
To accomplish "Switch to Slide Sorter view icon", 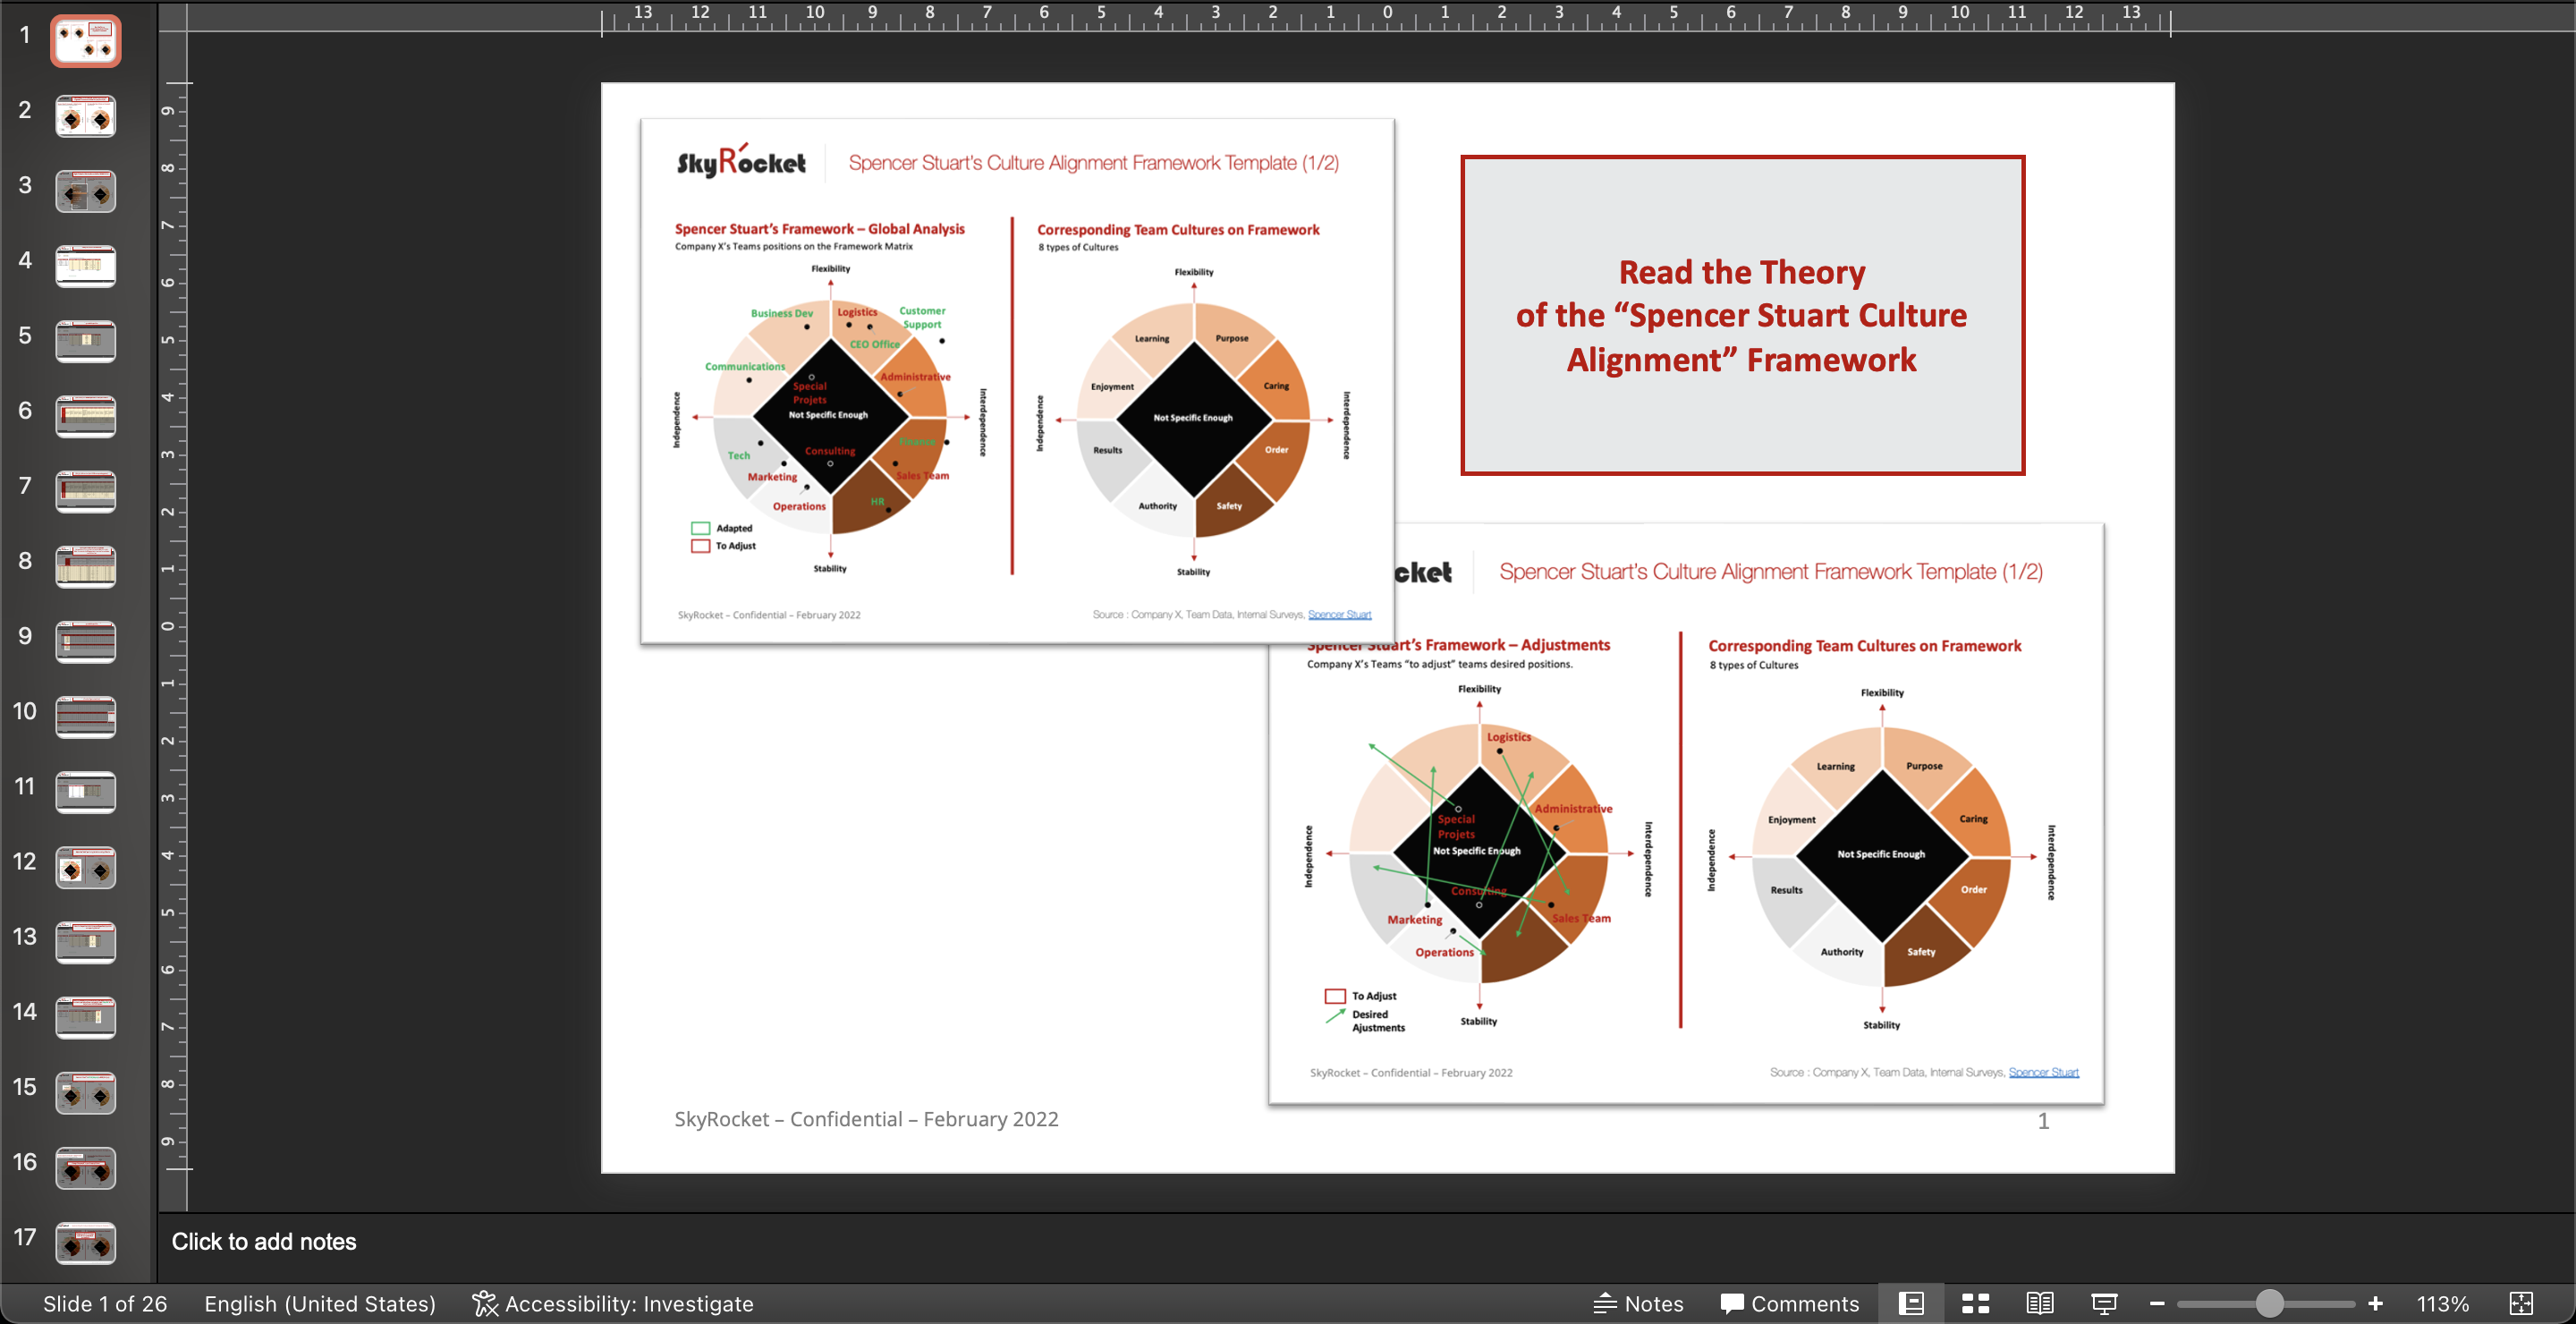I will click(1975, 1303).
